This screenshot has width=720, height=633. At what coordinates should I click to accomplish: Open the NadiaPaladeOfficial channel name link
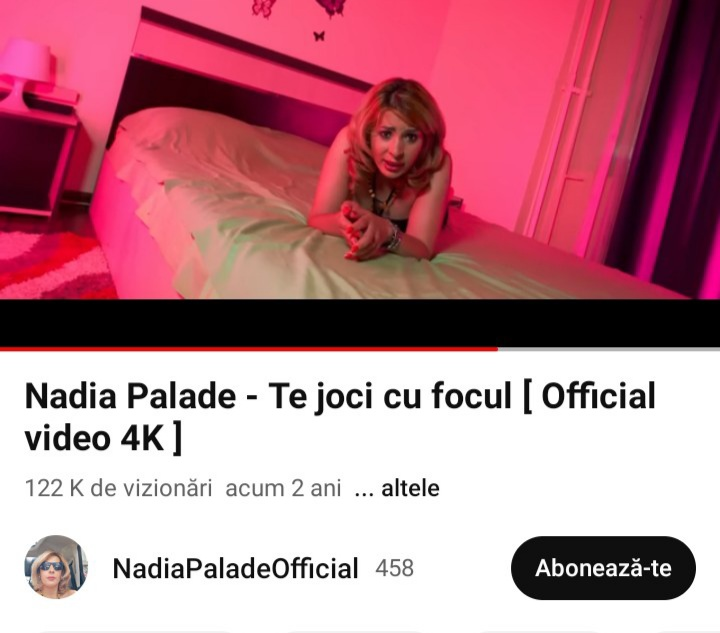(235, 568)
